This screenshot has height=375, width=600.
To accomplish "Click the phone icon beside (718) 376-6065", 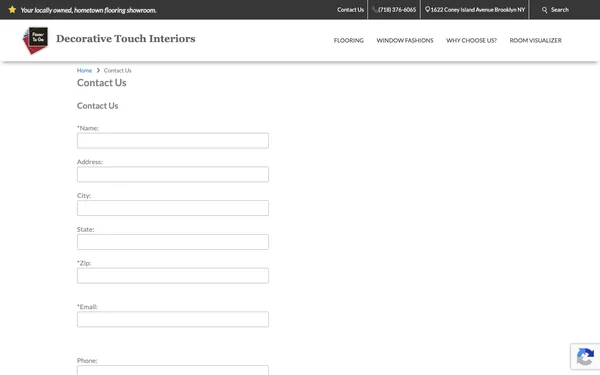I will 375,10.
